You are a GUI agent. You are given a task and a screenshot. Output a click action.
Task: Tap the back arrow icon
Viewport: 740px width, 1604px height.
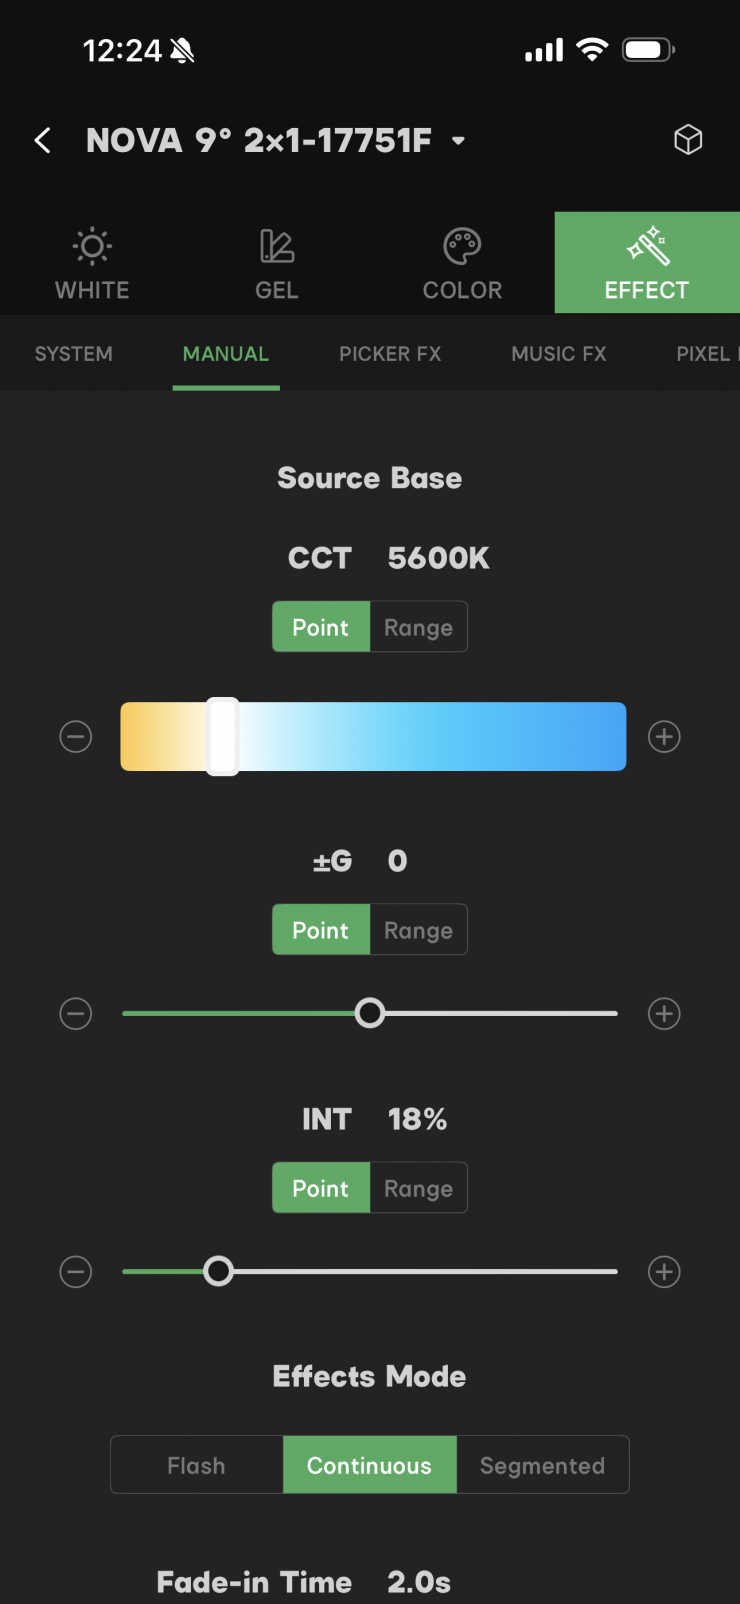43,140
